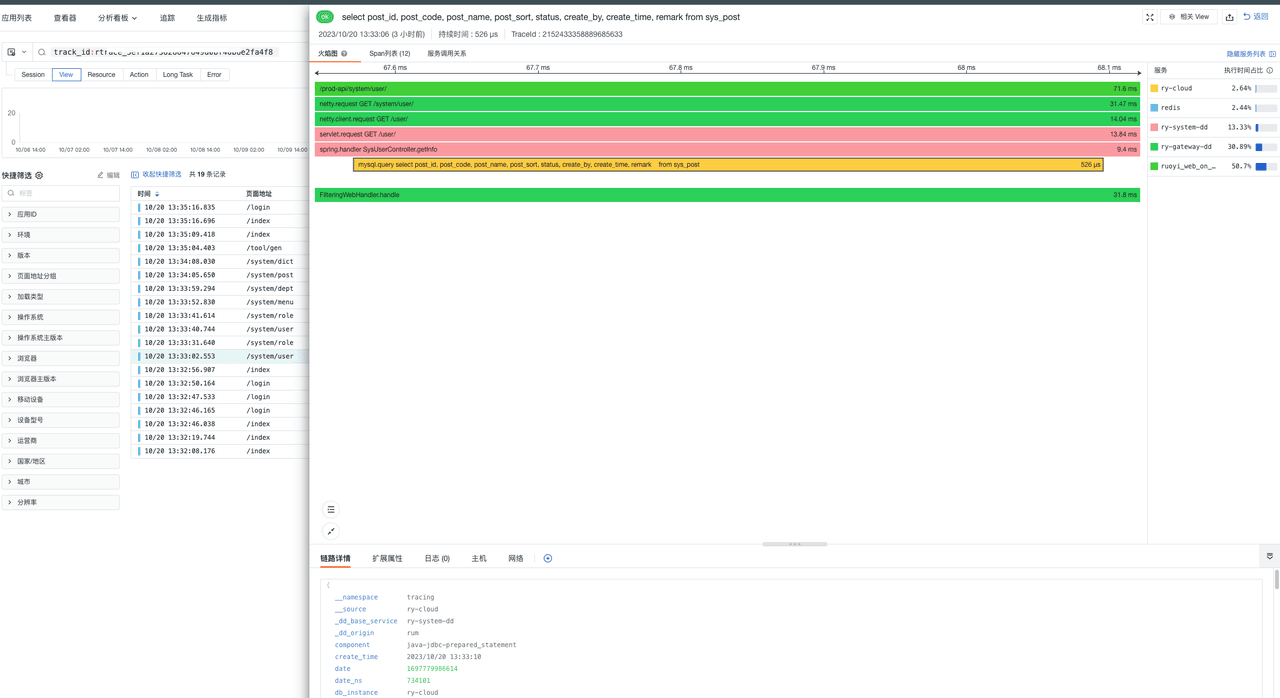The width and height of the screenshot is (1280, 698).
Task: Expand the 页面地址分组 filter
Action: 61,276
